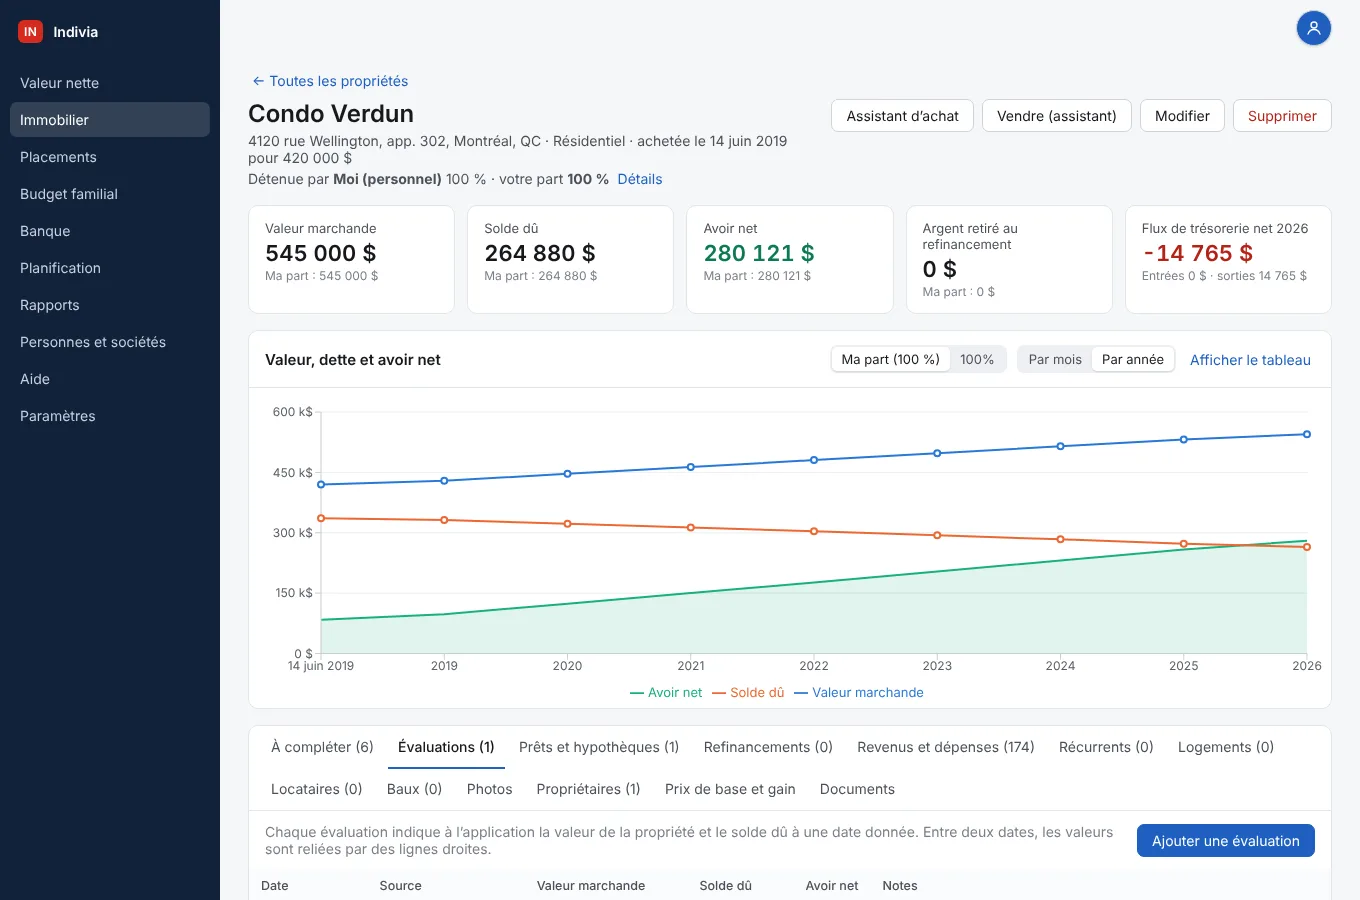Toggle Solde dû legend series
This screenshot has width=1360, height=900.
pos(748,692)
